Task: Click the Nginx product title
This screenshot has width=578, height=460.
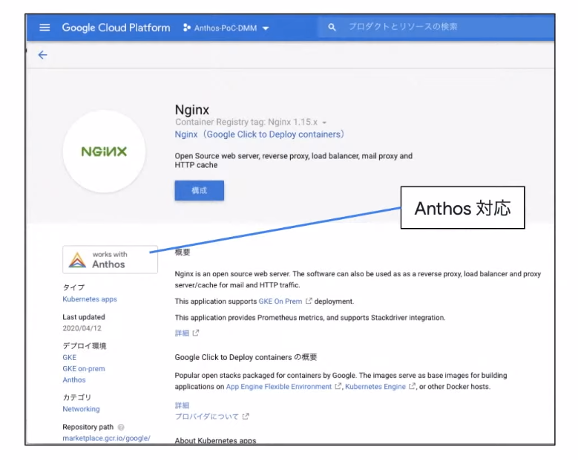Action: coord(192,110)
